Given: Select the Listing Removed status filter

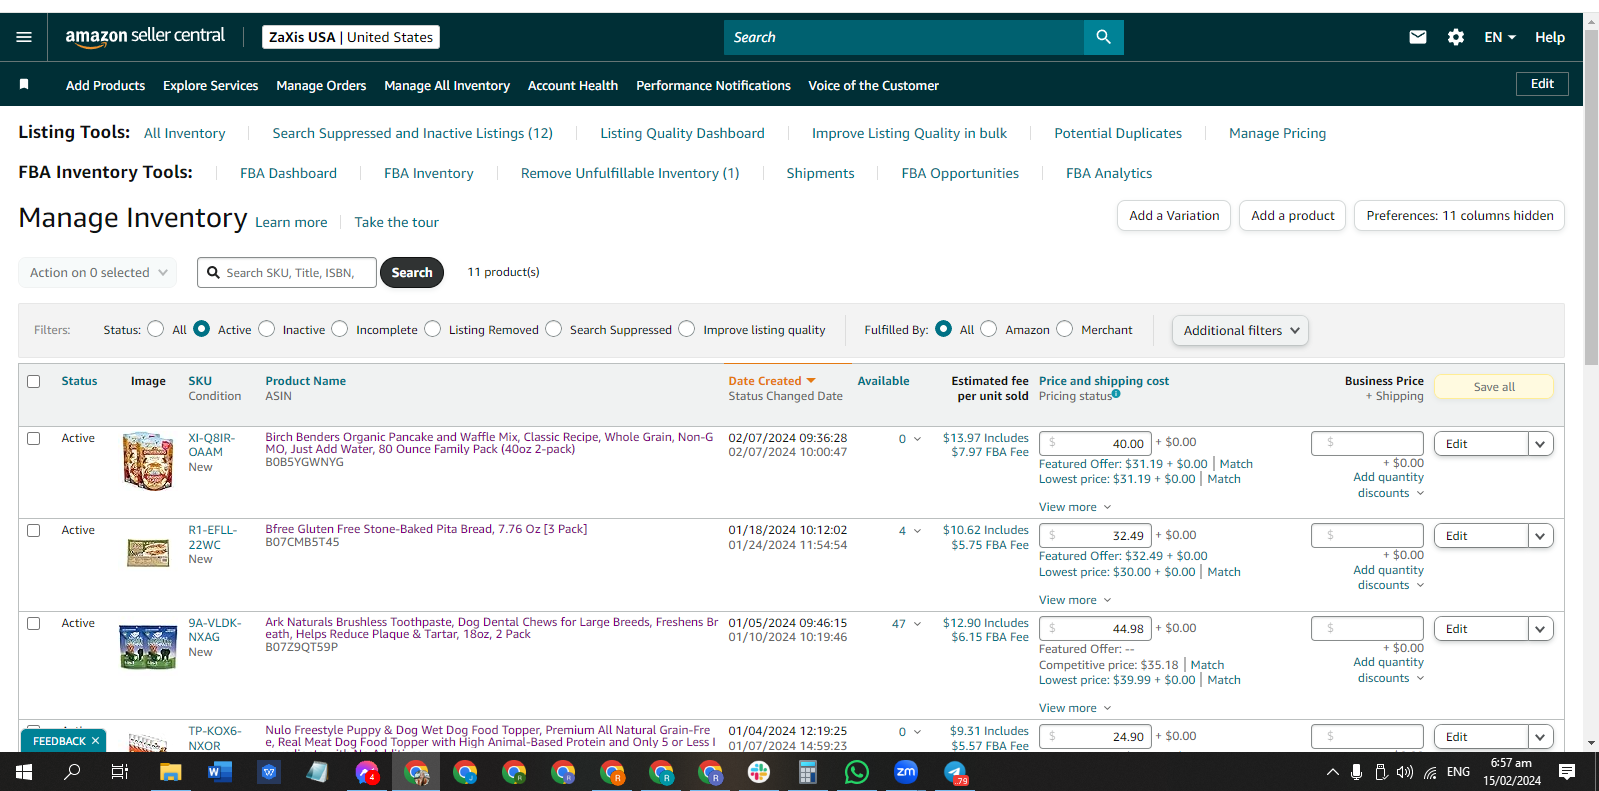Looking at the screenshot, I should point(432,329).
